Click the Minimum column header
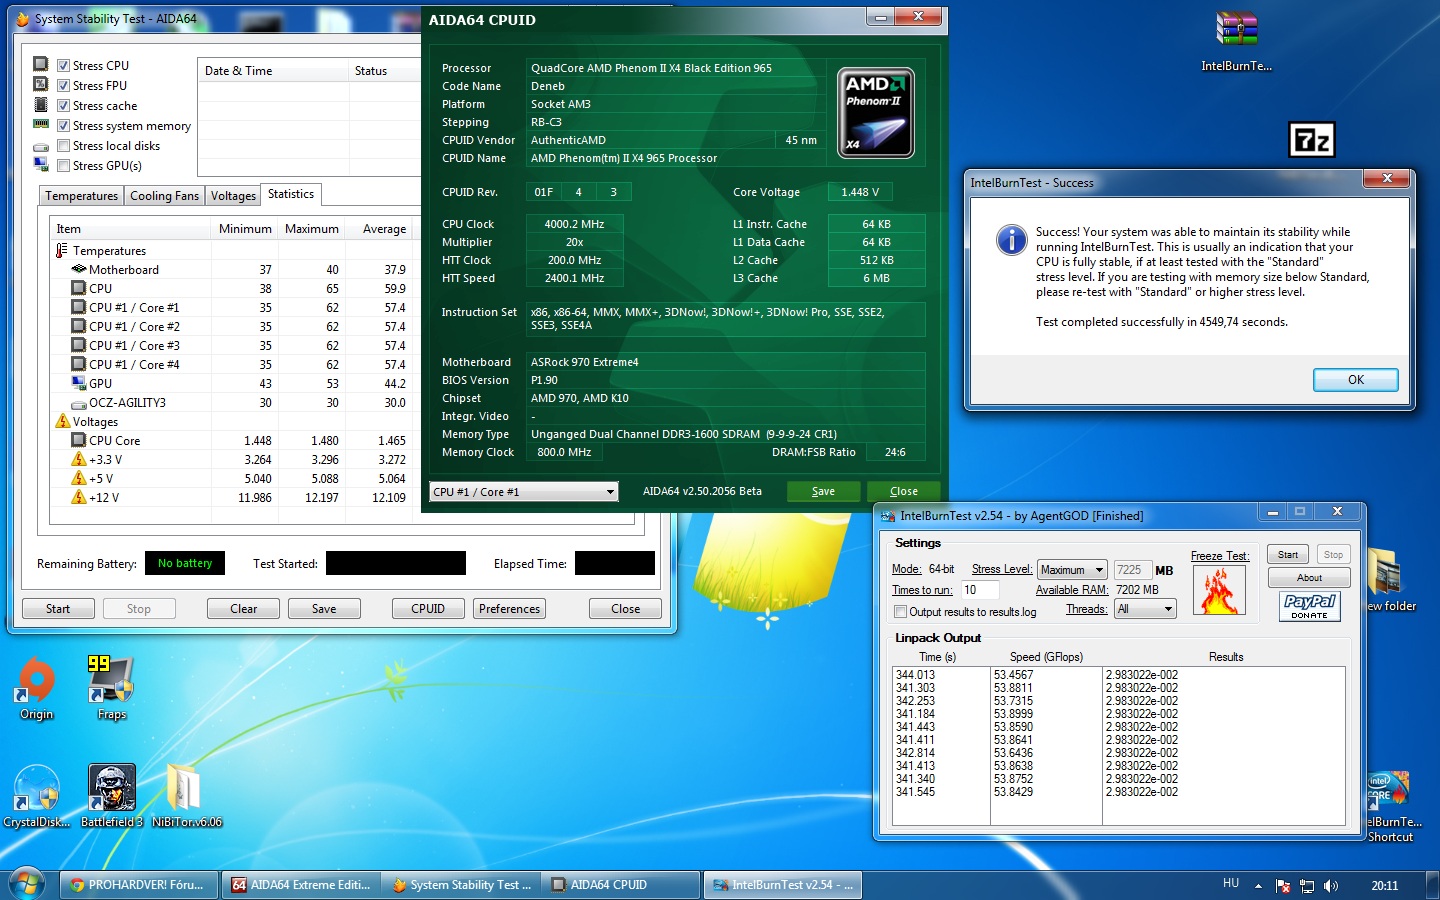 click(245, 229)
